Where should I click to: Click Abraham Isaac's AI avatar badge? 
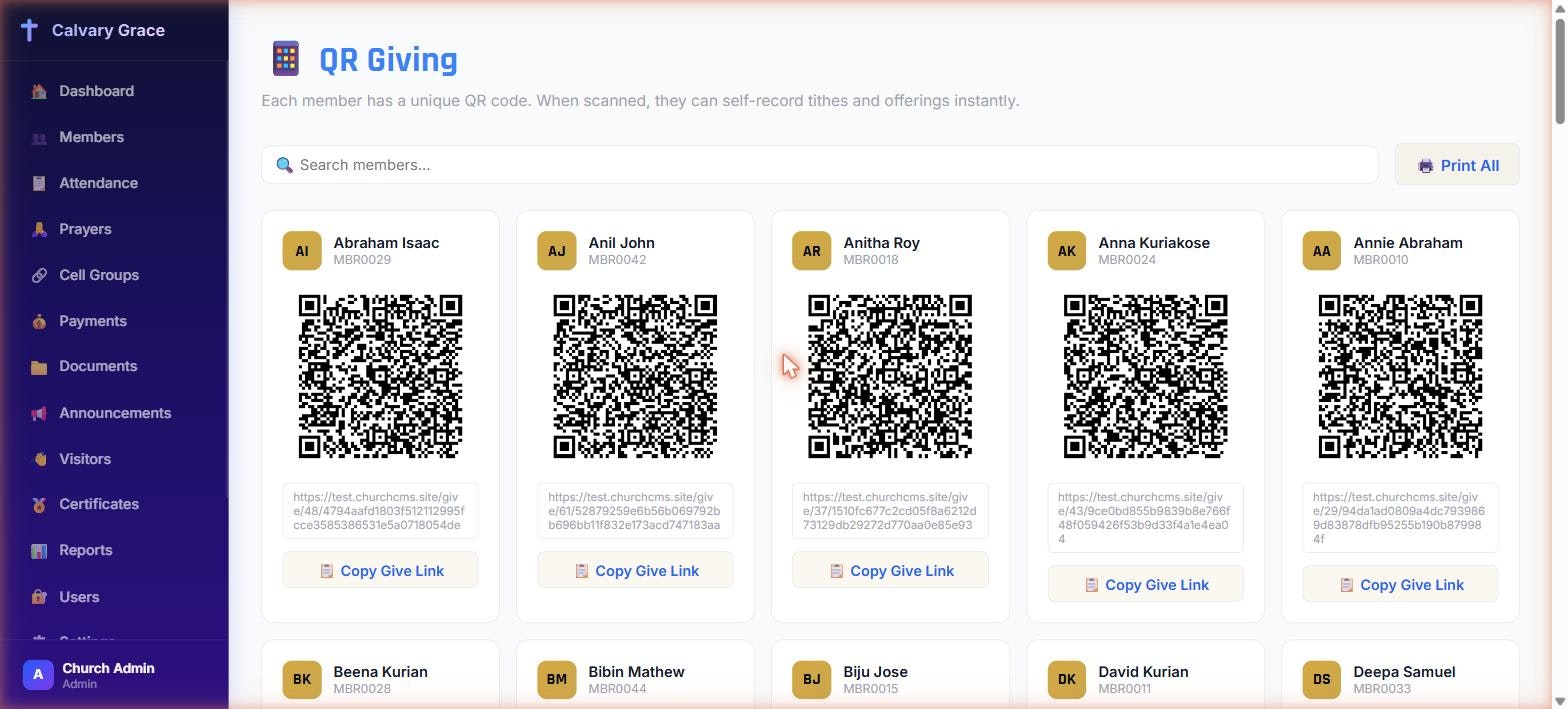302,251
